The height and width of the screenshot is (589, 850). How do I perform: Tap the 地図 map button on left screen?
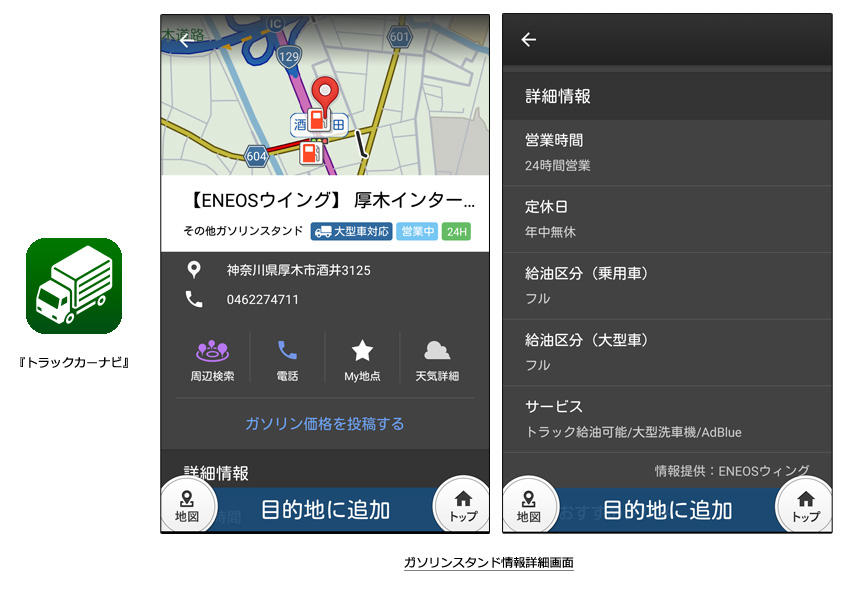click(x=187, y=506)
